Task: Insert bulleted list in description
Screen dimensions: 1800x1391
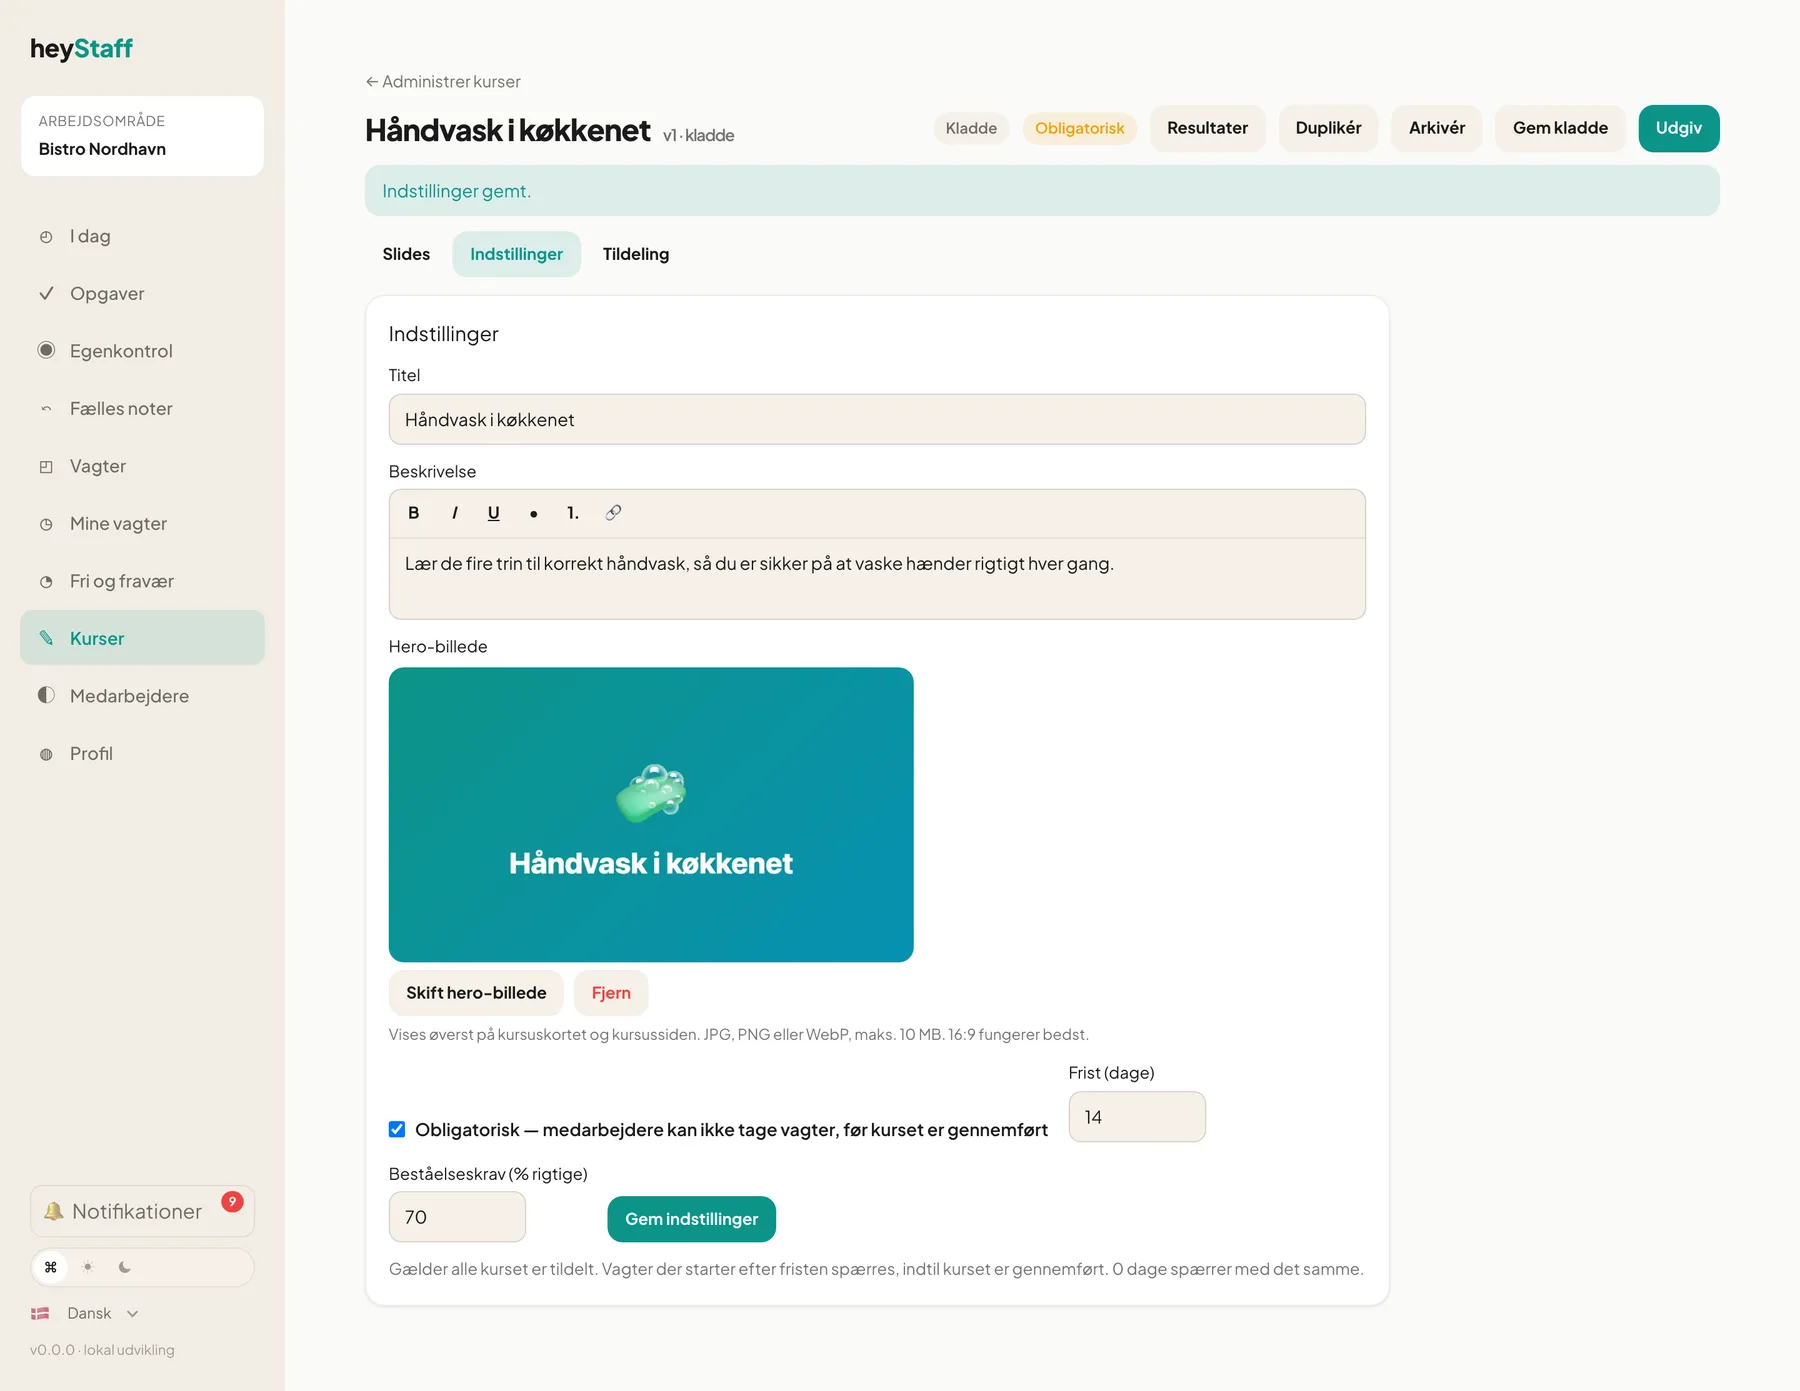Action: tap(533, 513)
